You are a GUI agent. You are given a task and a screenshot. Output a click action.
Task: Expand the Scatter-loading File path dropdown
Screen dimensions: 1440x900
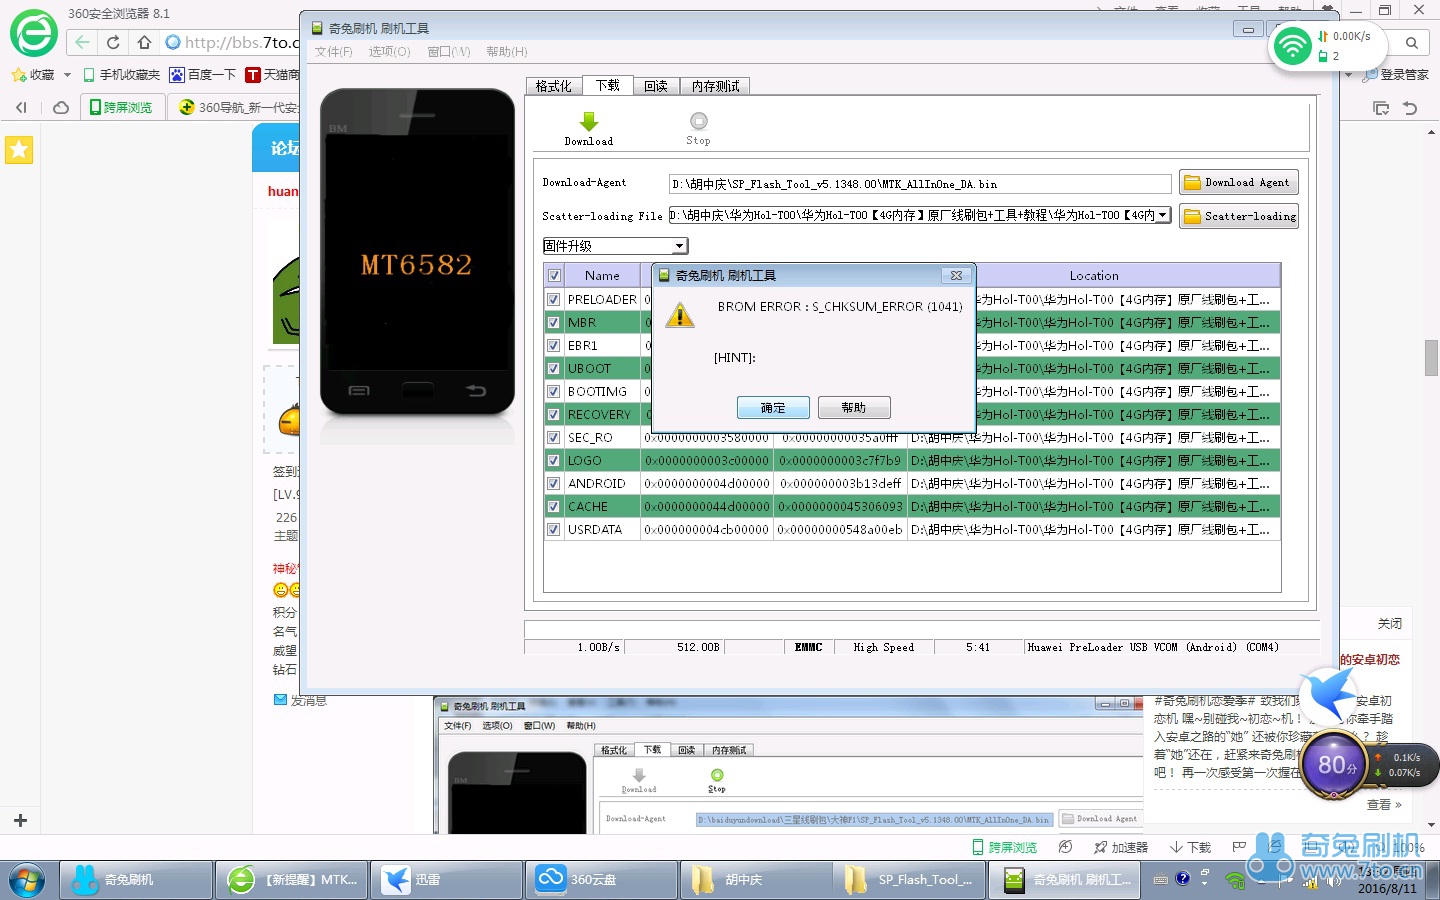[1162, 216]
